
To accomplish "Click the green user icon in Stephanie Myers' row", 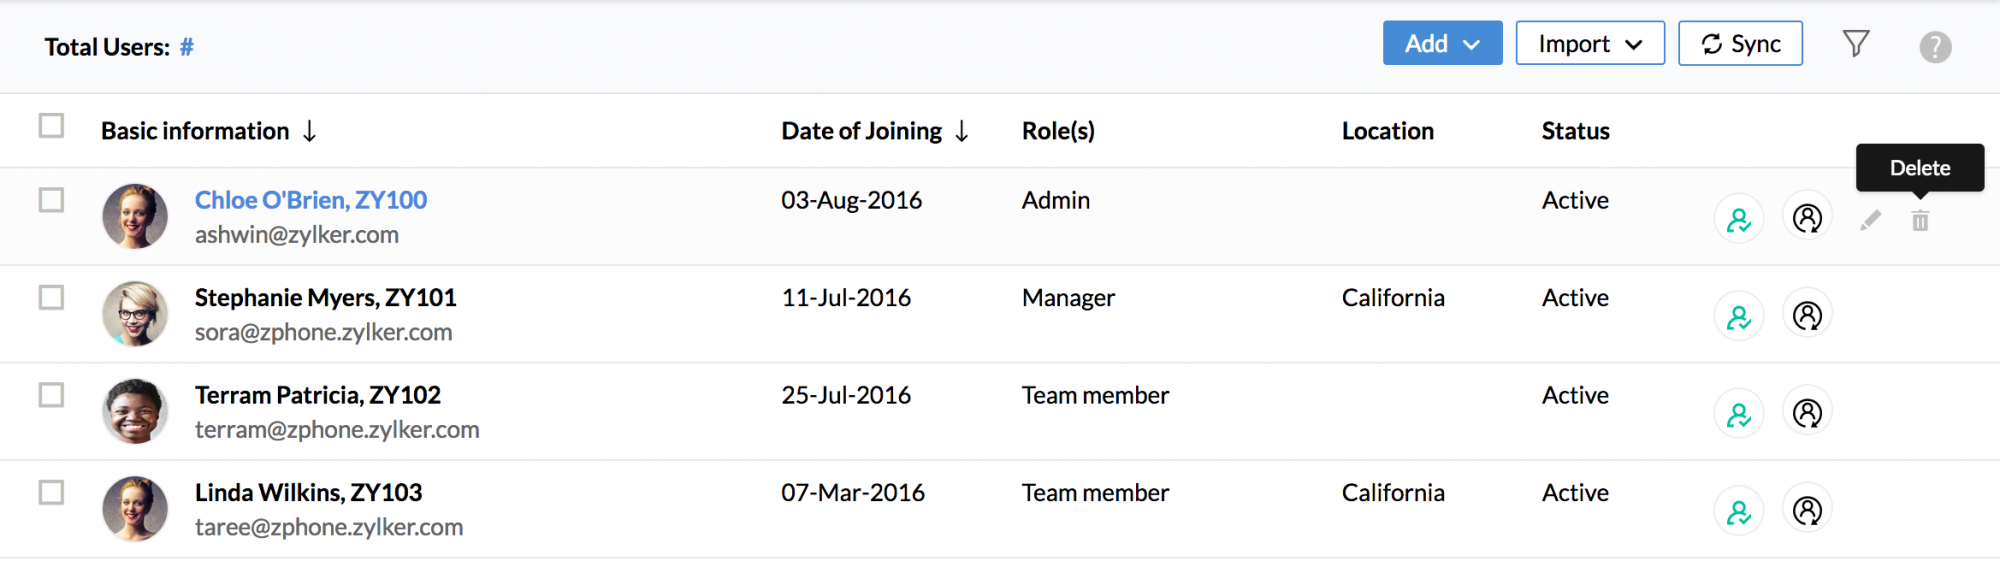I will [x=1739, y=317].
